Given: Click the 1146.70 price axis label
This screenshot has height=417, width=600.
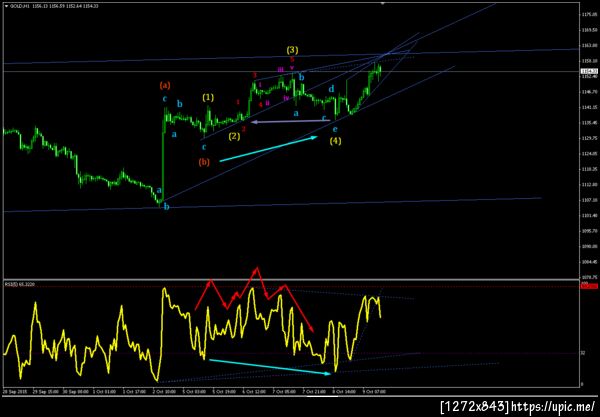Looking at the screenshot, I should 590,92.
